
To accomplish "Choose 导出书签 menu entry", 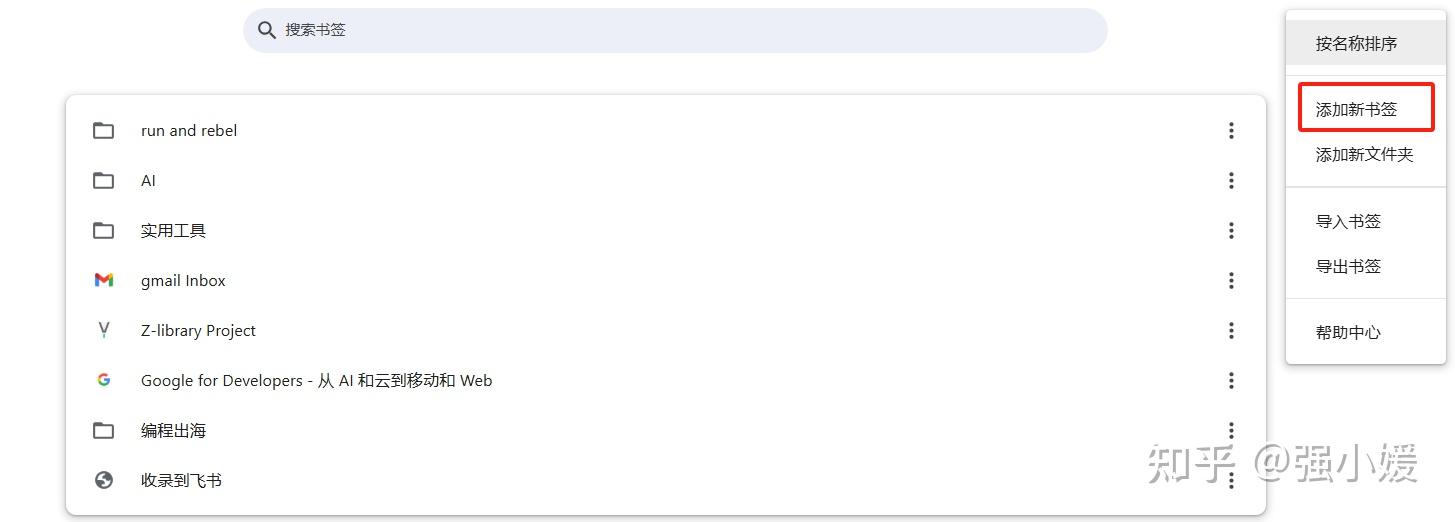I will [1348, 267].
